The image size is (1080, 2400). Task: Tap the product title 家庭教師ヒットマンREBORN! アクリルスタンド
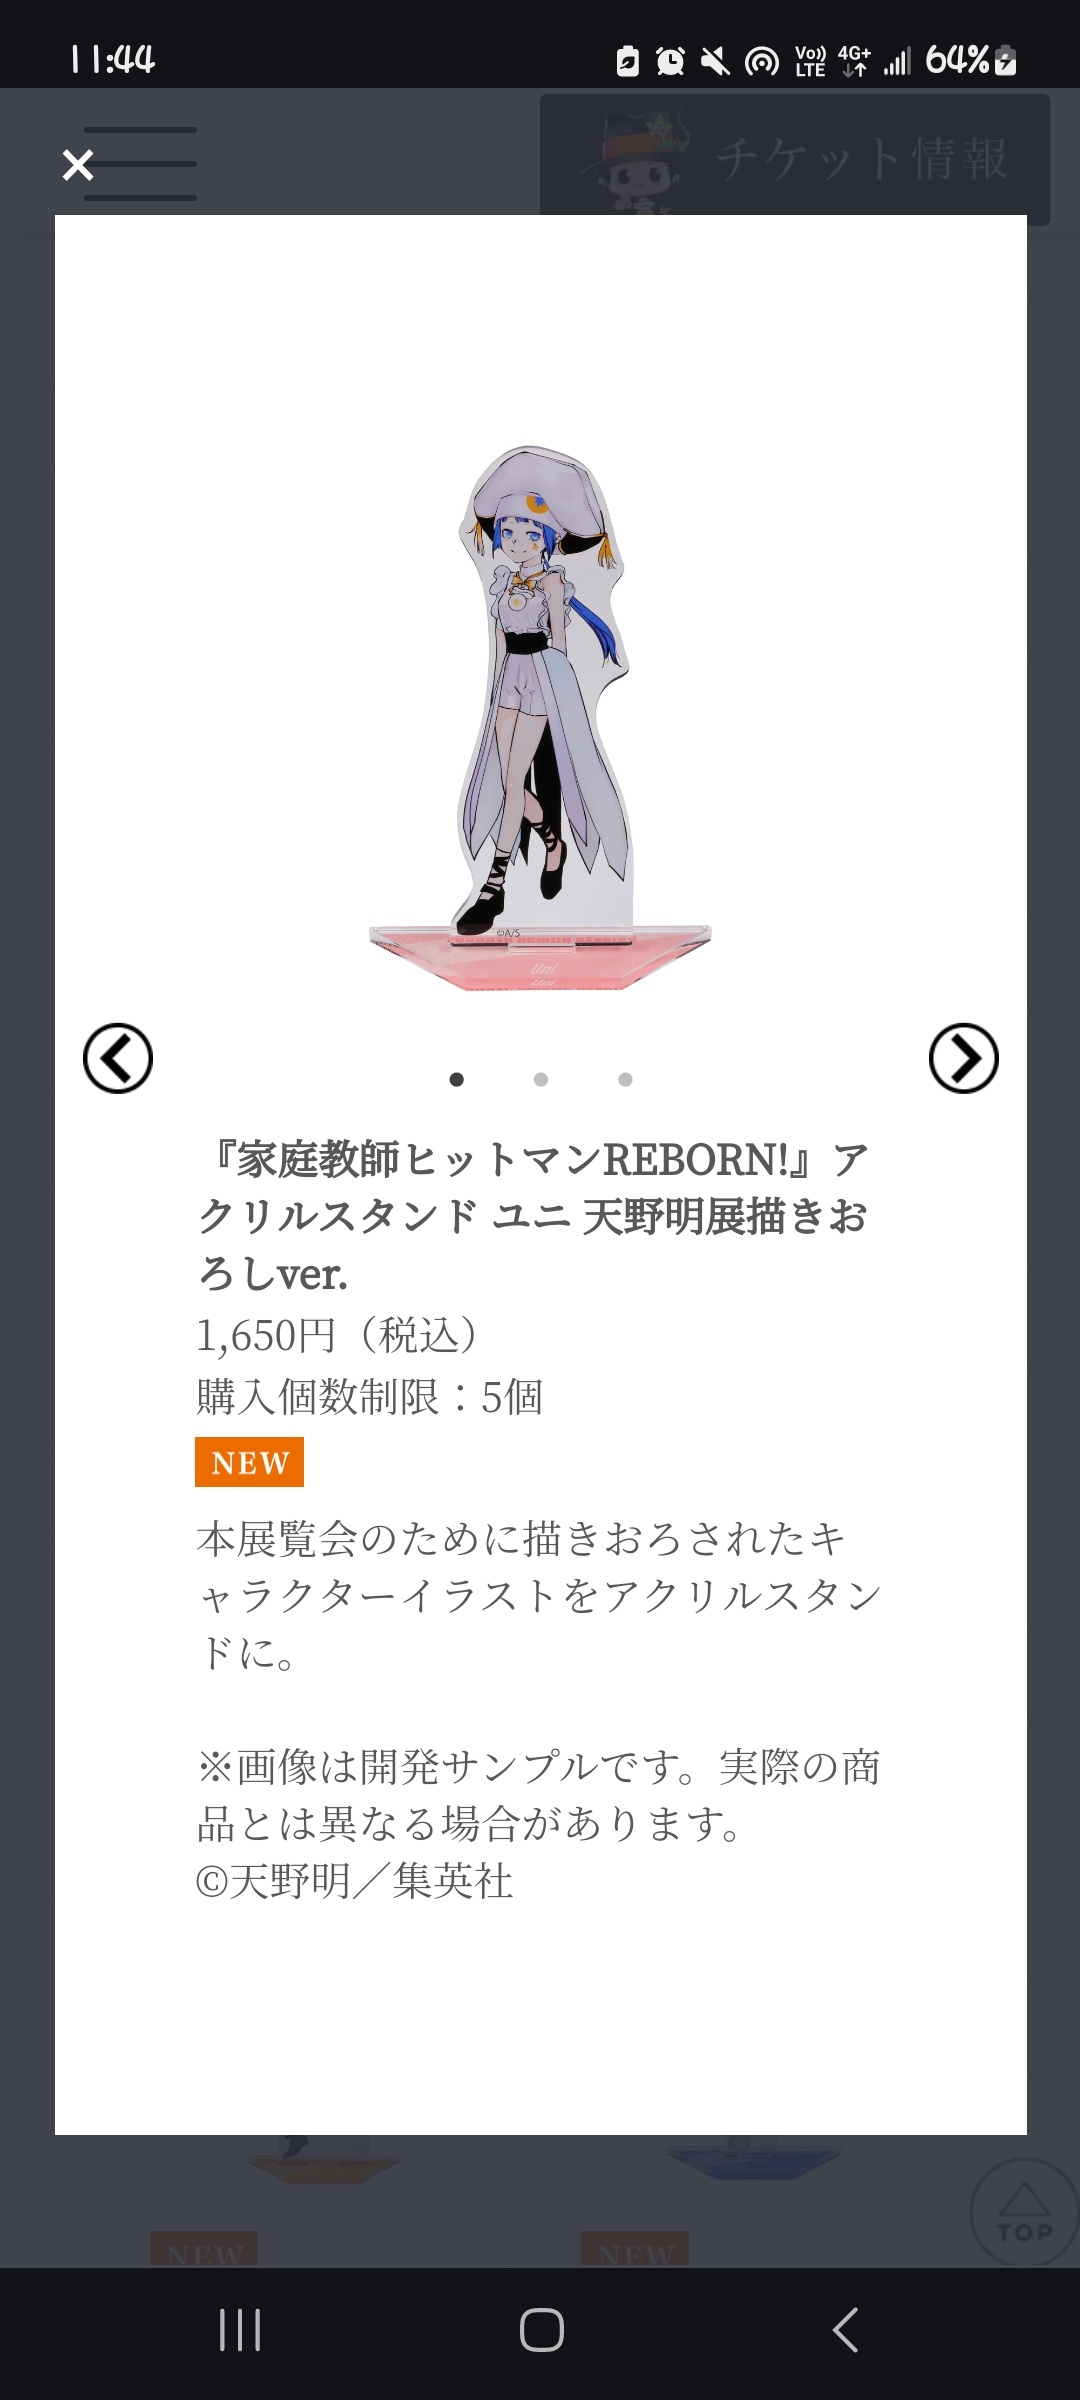(x=533, y=1216)
